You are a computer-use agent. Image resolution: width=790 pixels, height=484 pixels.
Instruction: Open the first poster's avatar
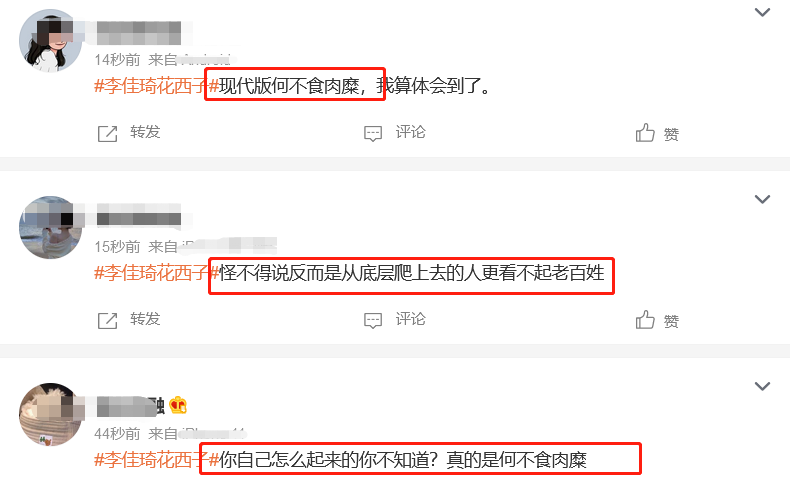(x=50, y=41)
